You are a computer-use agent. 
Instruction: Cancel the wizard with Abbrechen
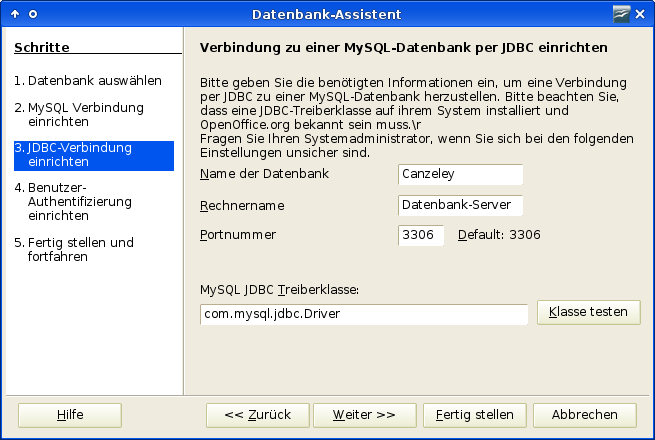[585, 415]
